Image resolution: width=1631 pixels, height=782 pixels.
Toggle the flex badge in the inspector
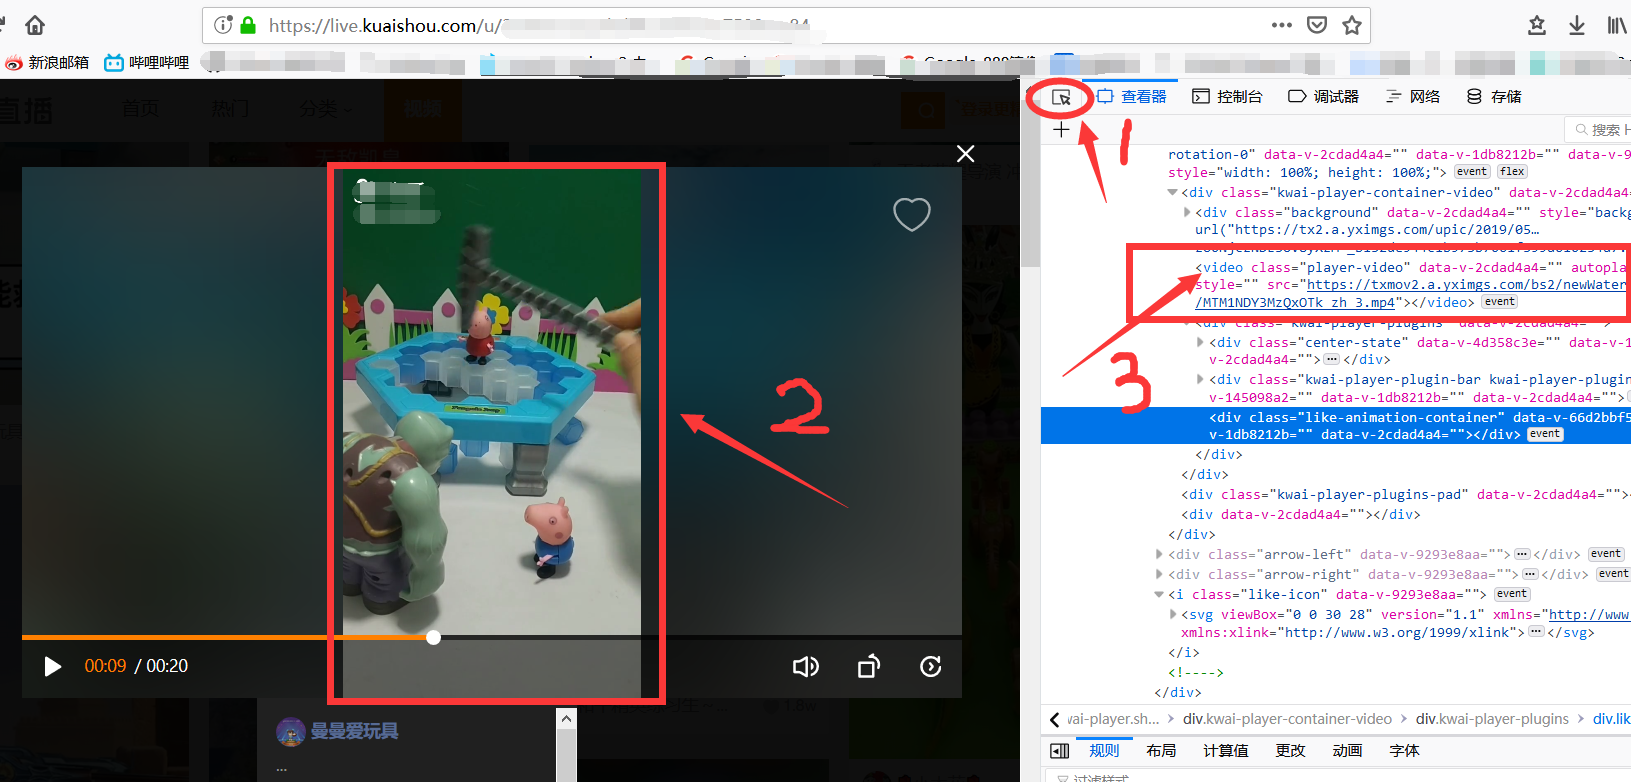1512,172
